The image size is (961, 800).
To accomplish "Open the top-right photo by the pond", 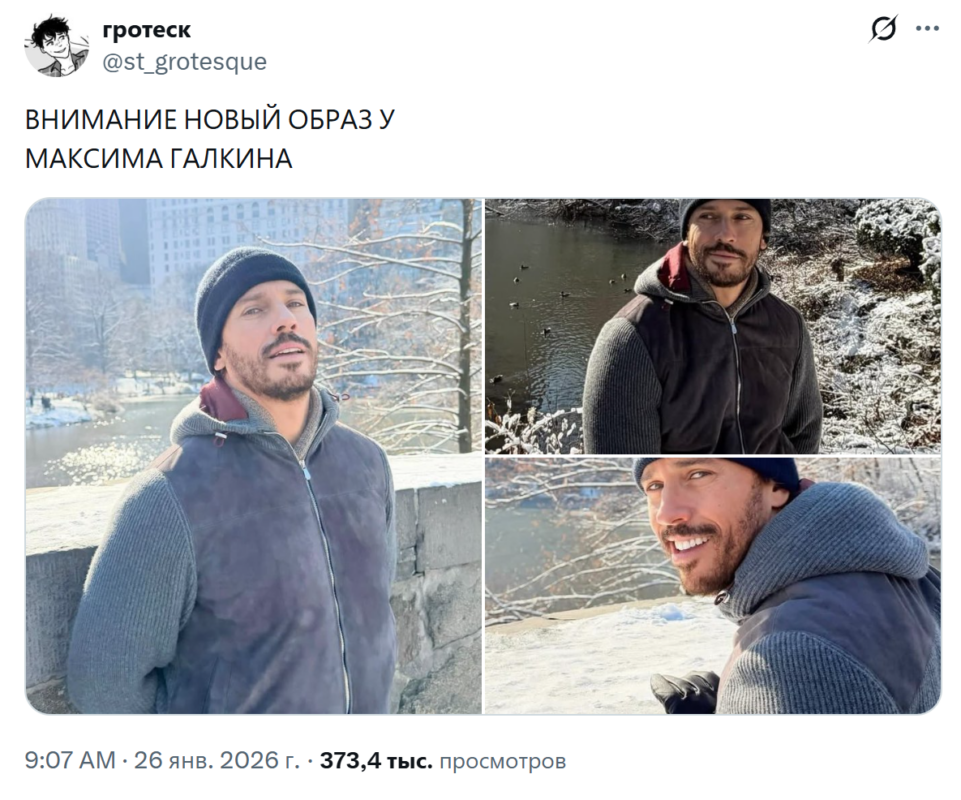I will click(713, 326).
